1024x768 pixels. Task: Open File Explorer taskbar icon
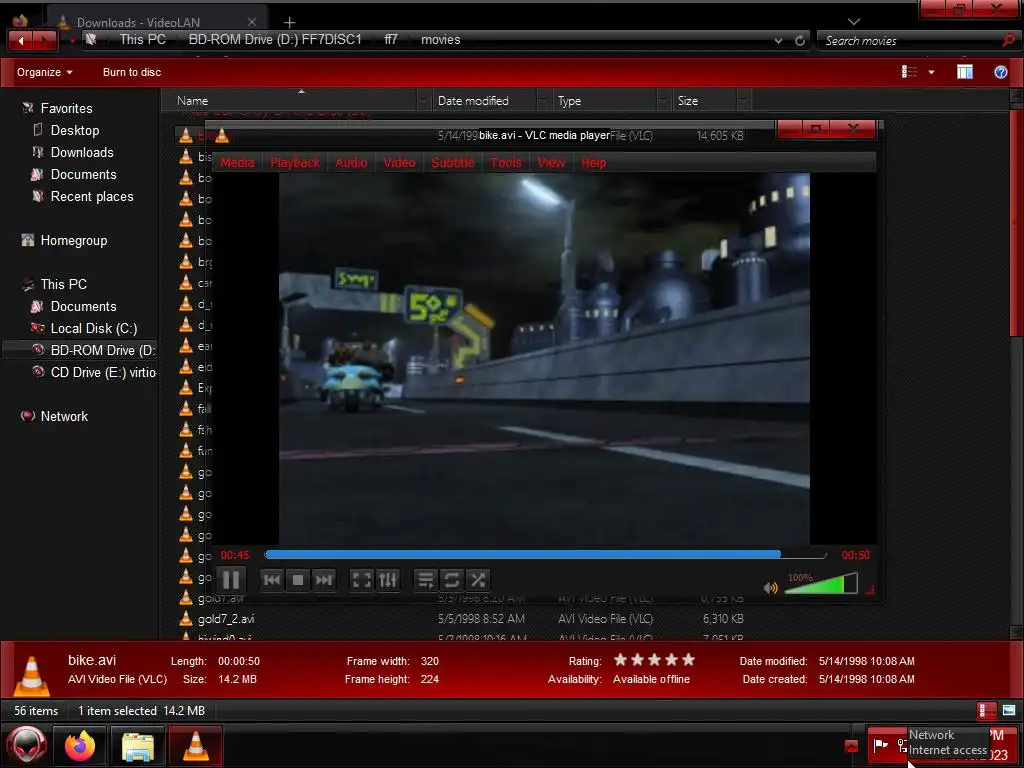tap(138, 745)
